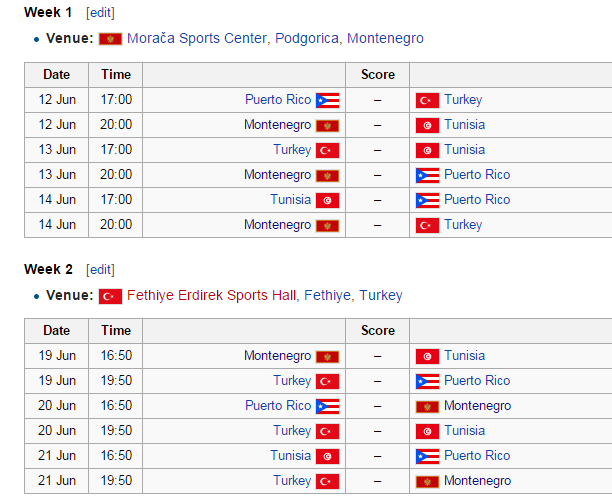The image size is (612, 498).
Task: Open Fethiye Erdirek Sports Hall red link
Action: (x=211, y=295)
